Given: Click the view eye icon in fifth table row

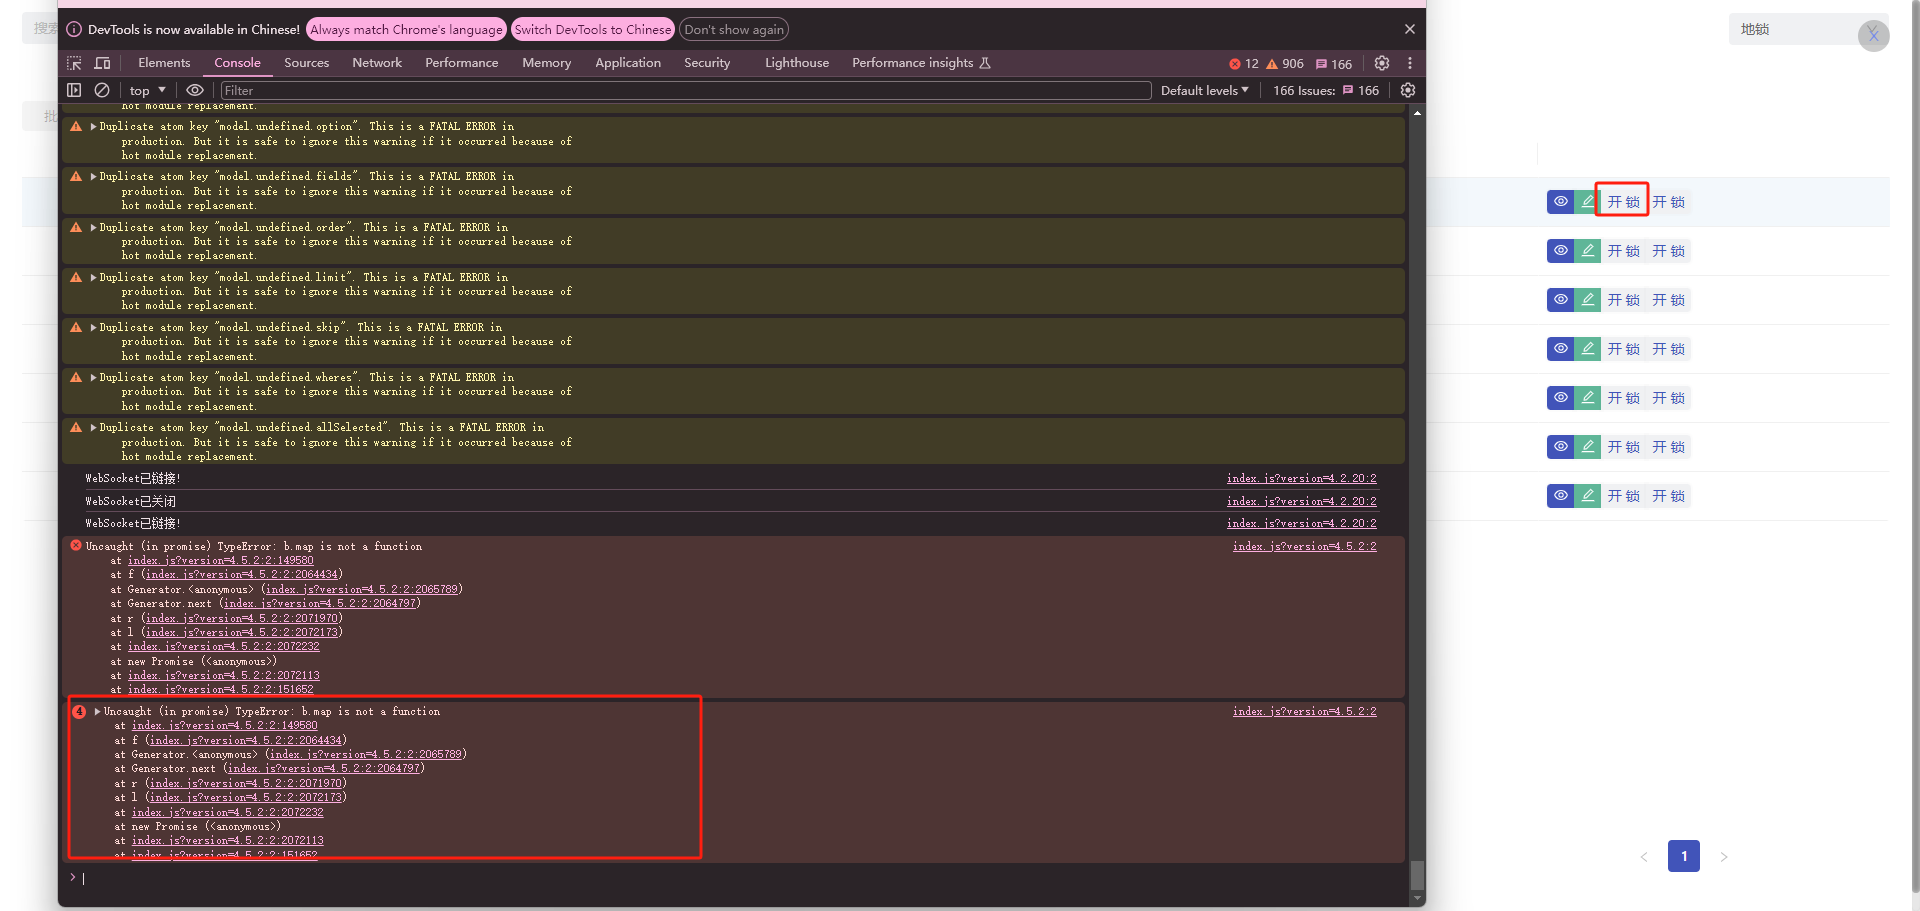Looking at the screenshot, I should coord(1561,398).
